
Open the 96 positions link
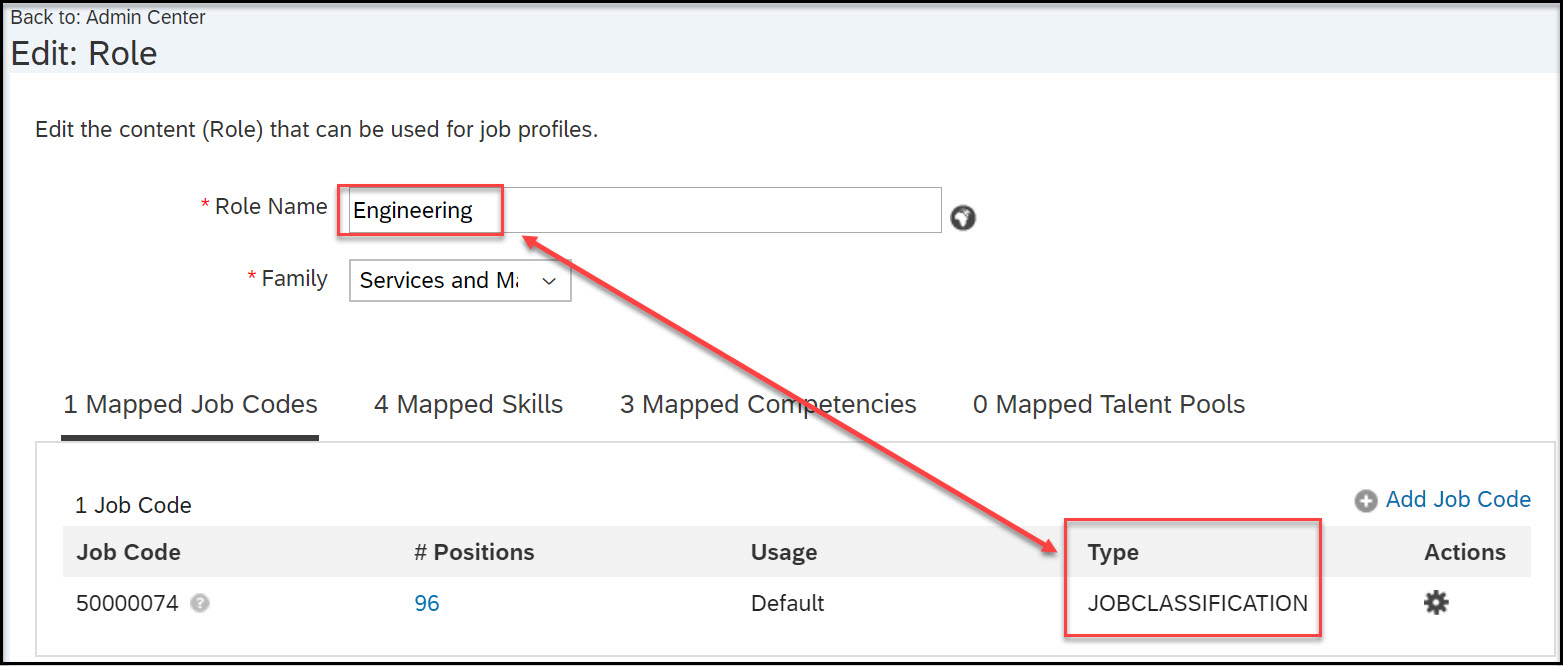pos(427,603)
